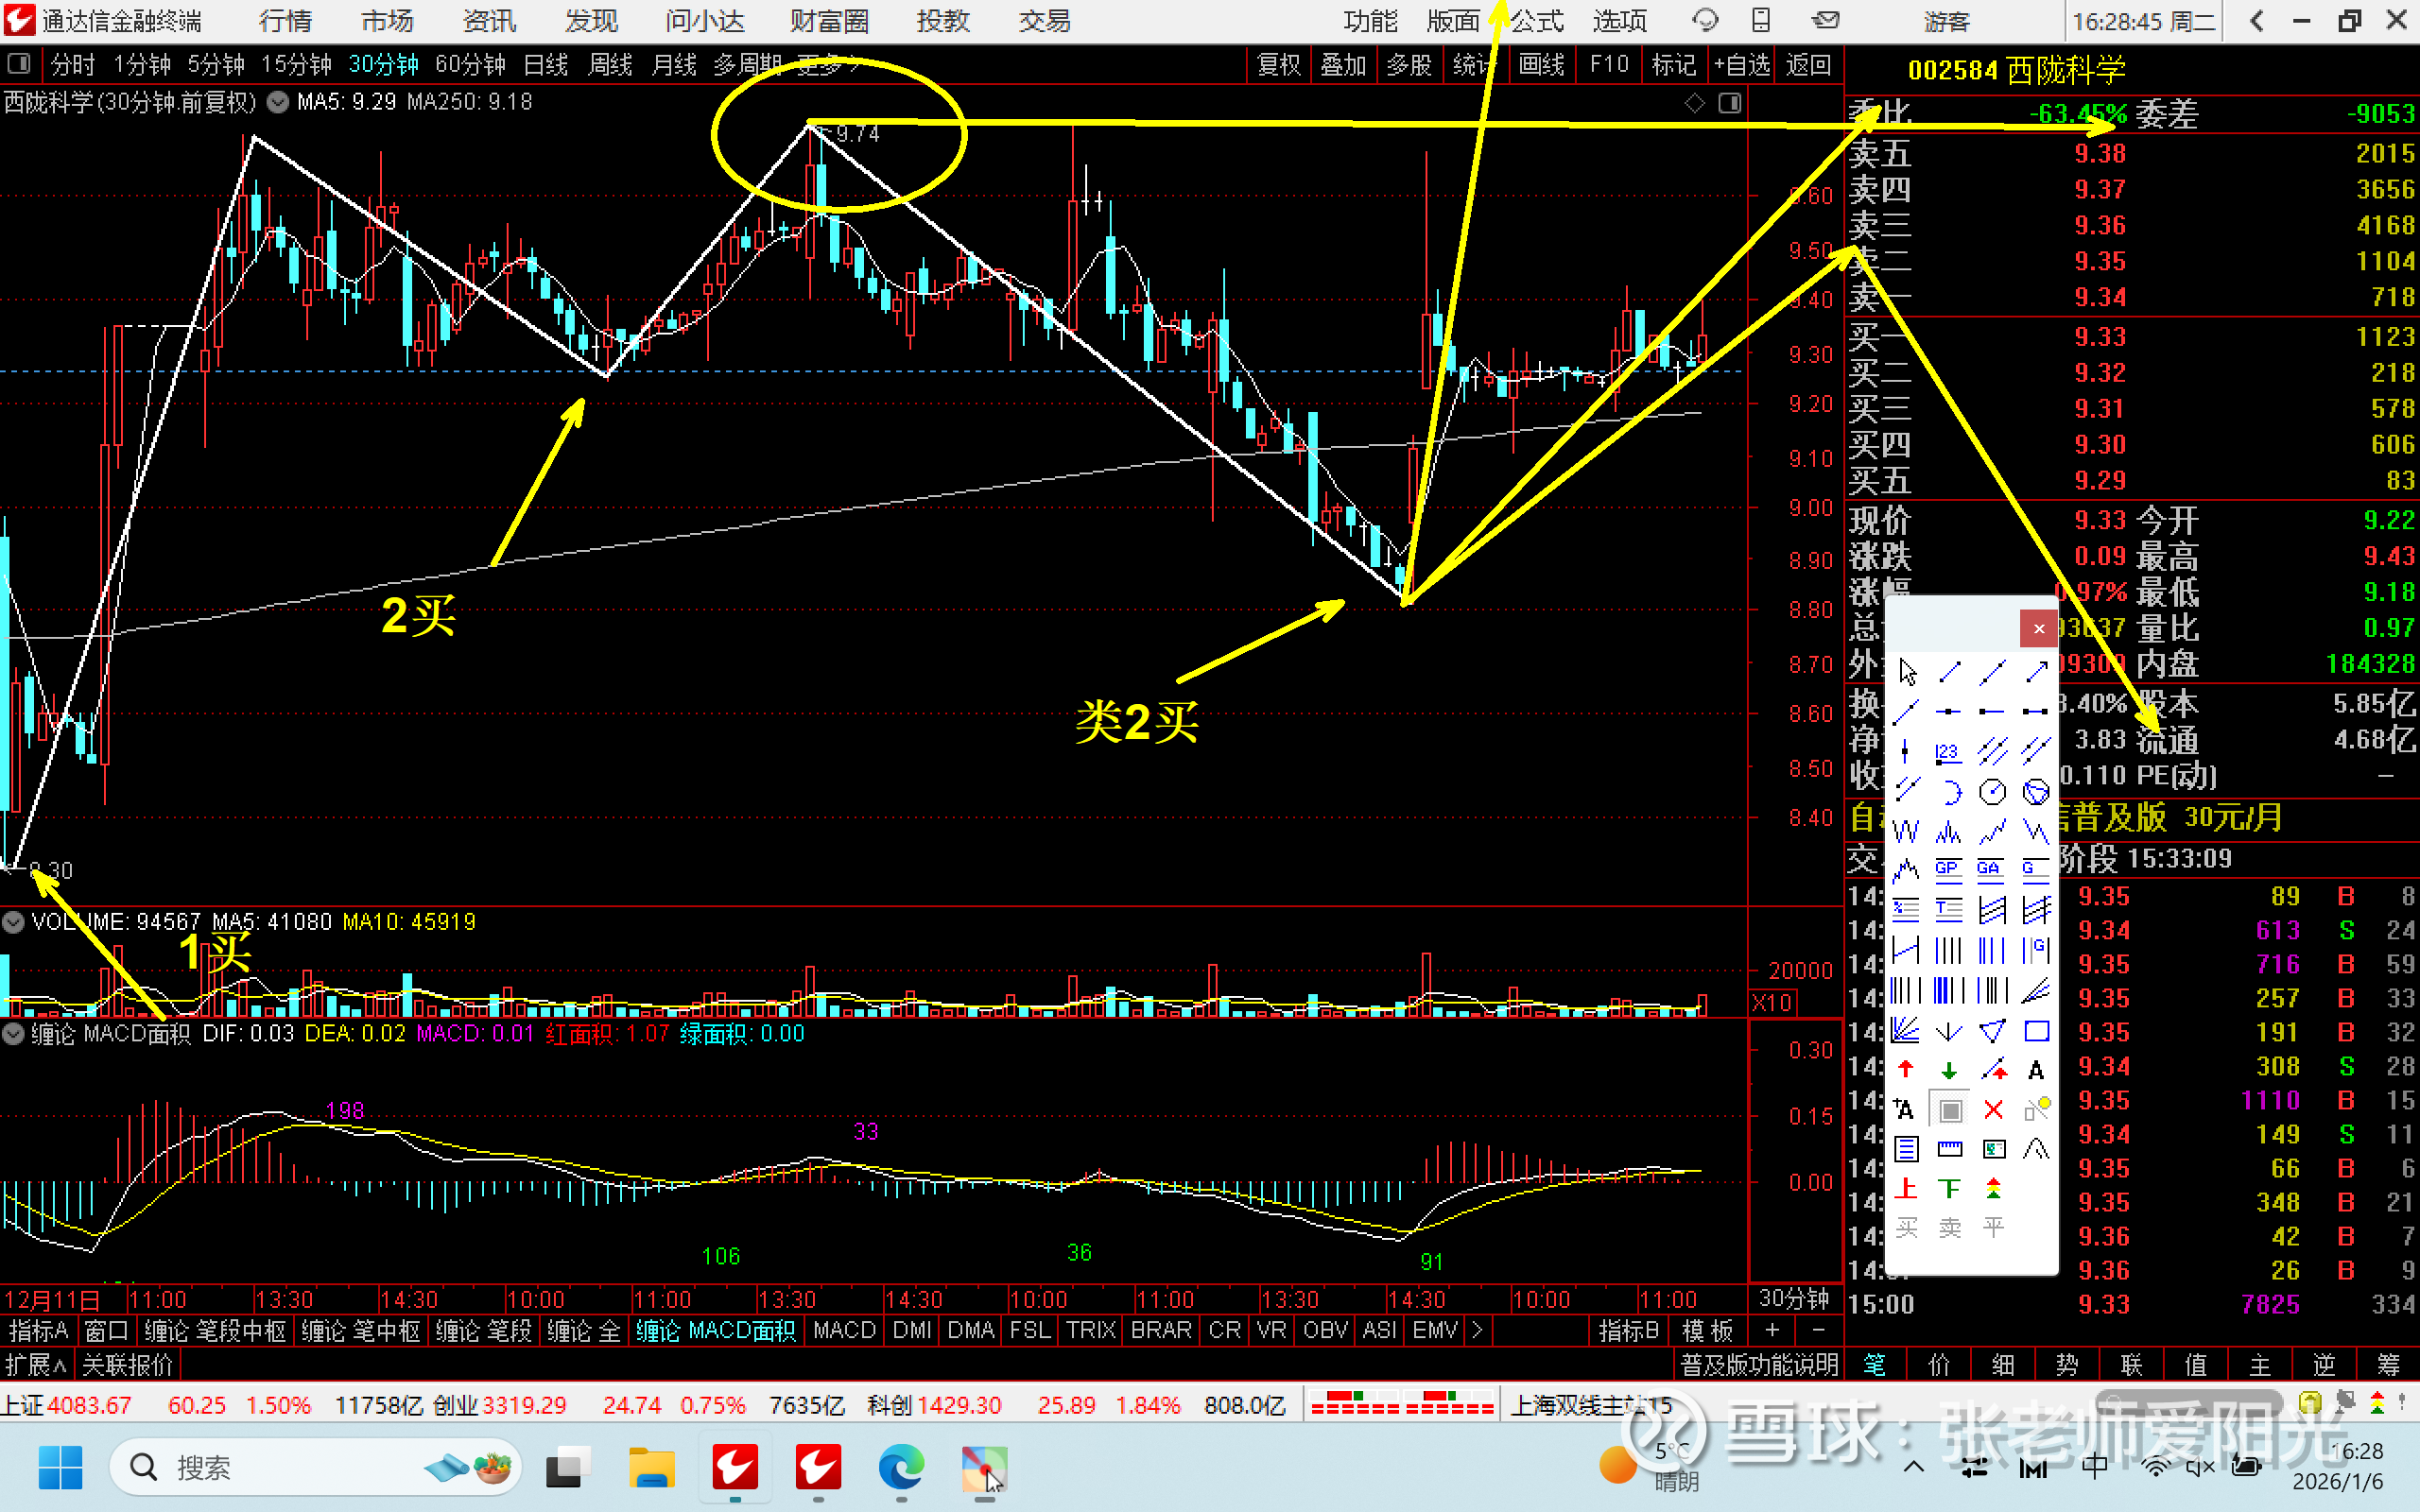The width and height of the screenshot is (2420, 1512).
Task: Switch to 60分钟 period tab
Action: (x=470, y=65)
